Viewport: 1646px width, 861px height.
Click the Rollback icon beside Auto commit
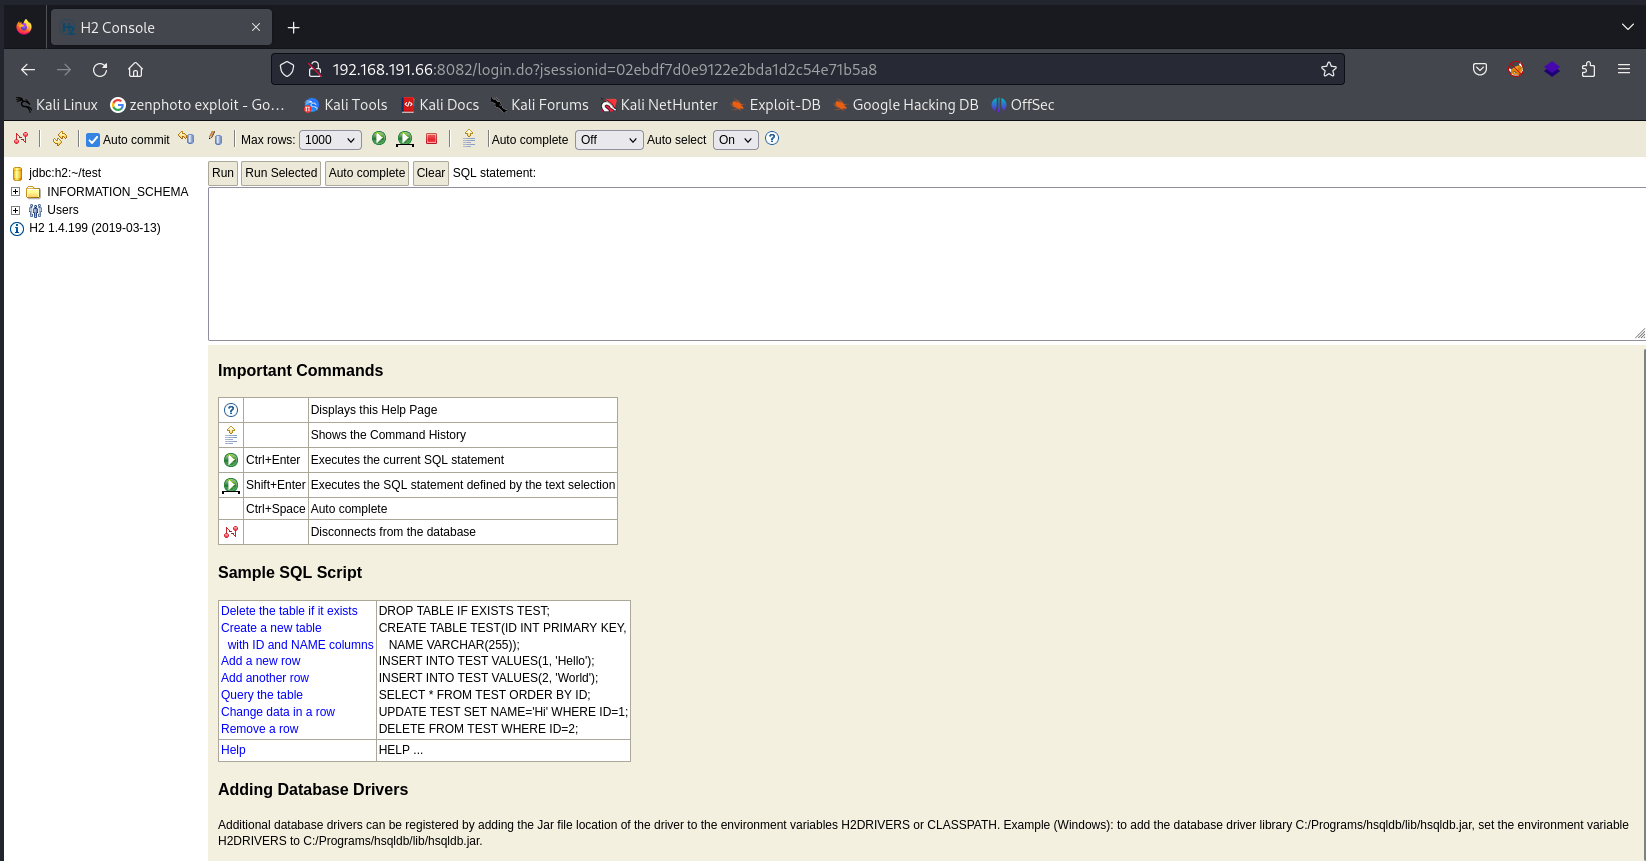tap(186, 139)
